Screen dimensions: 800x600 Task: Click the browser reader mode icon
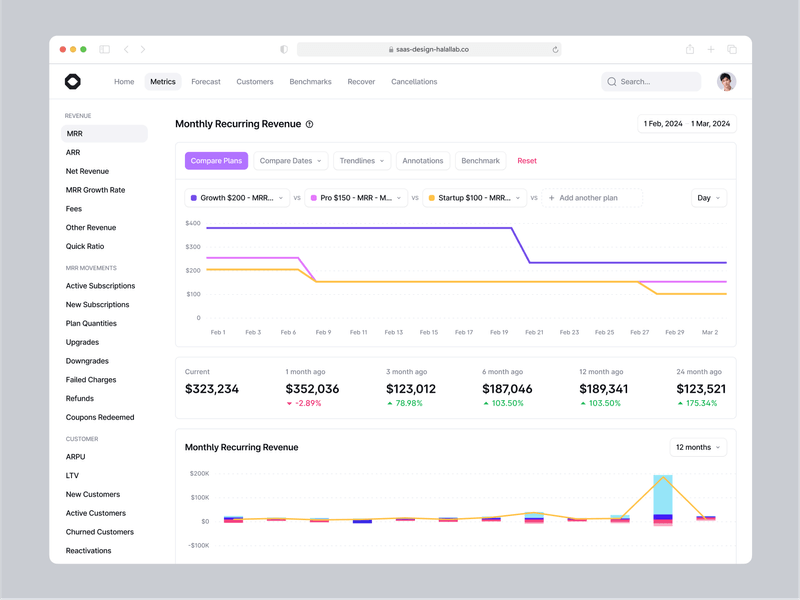pos(283,48)
